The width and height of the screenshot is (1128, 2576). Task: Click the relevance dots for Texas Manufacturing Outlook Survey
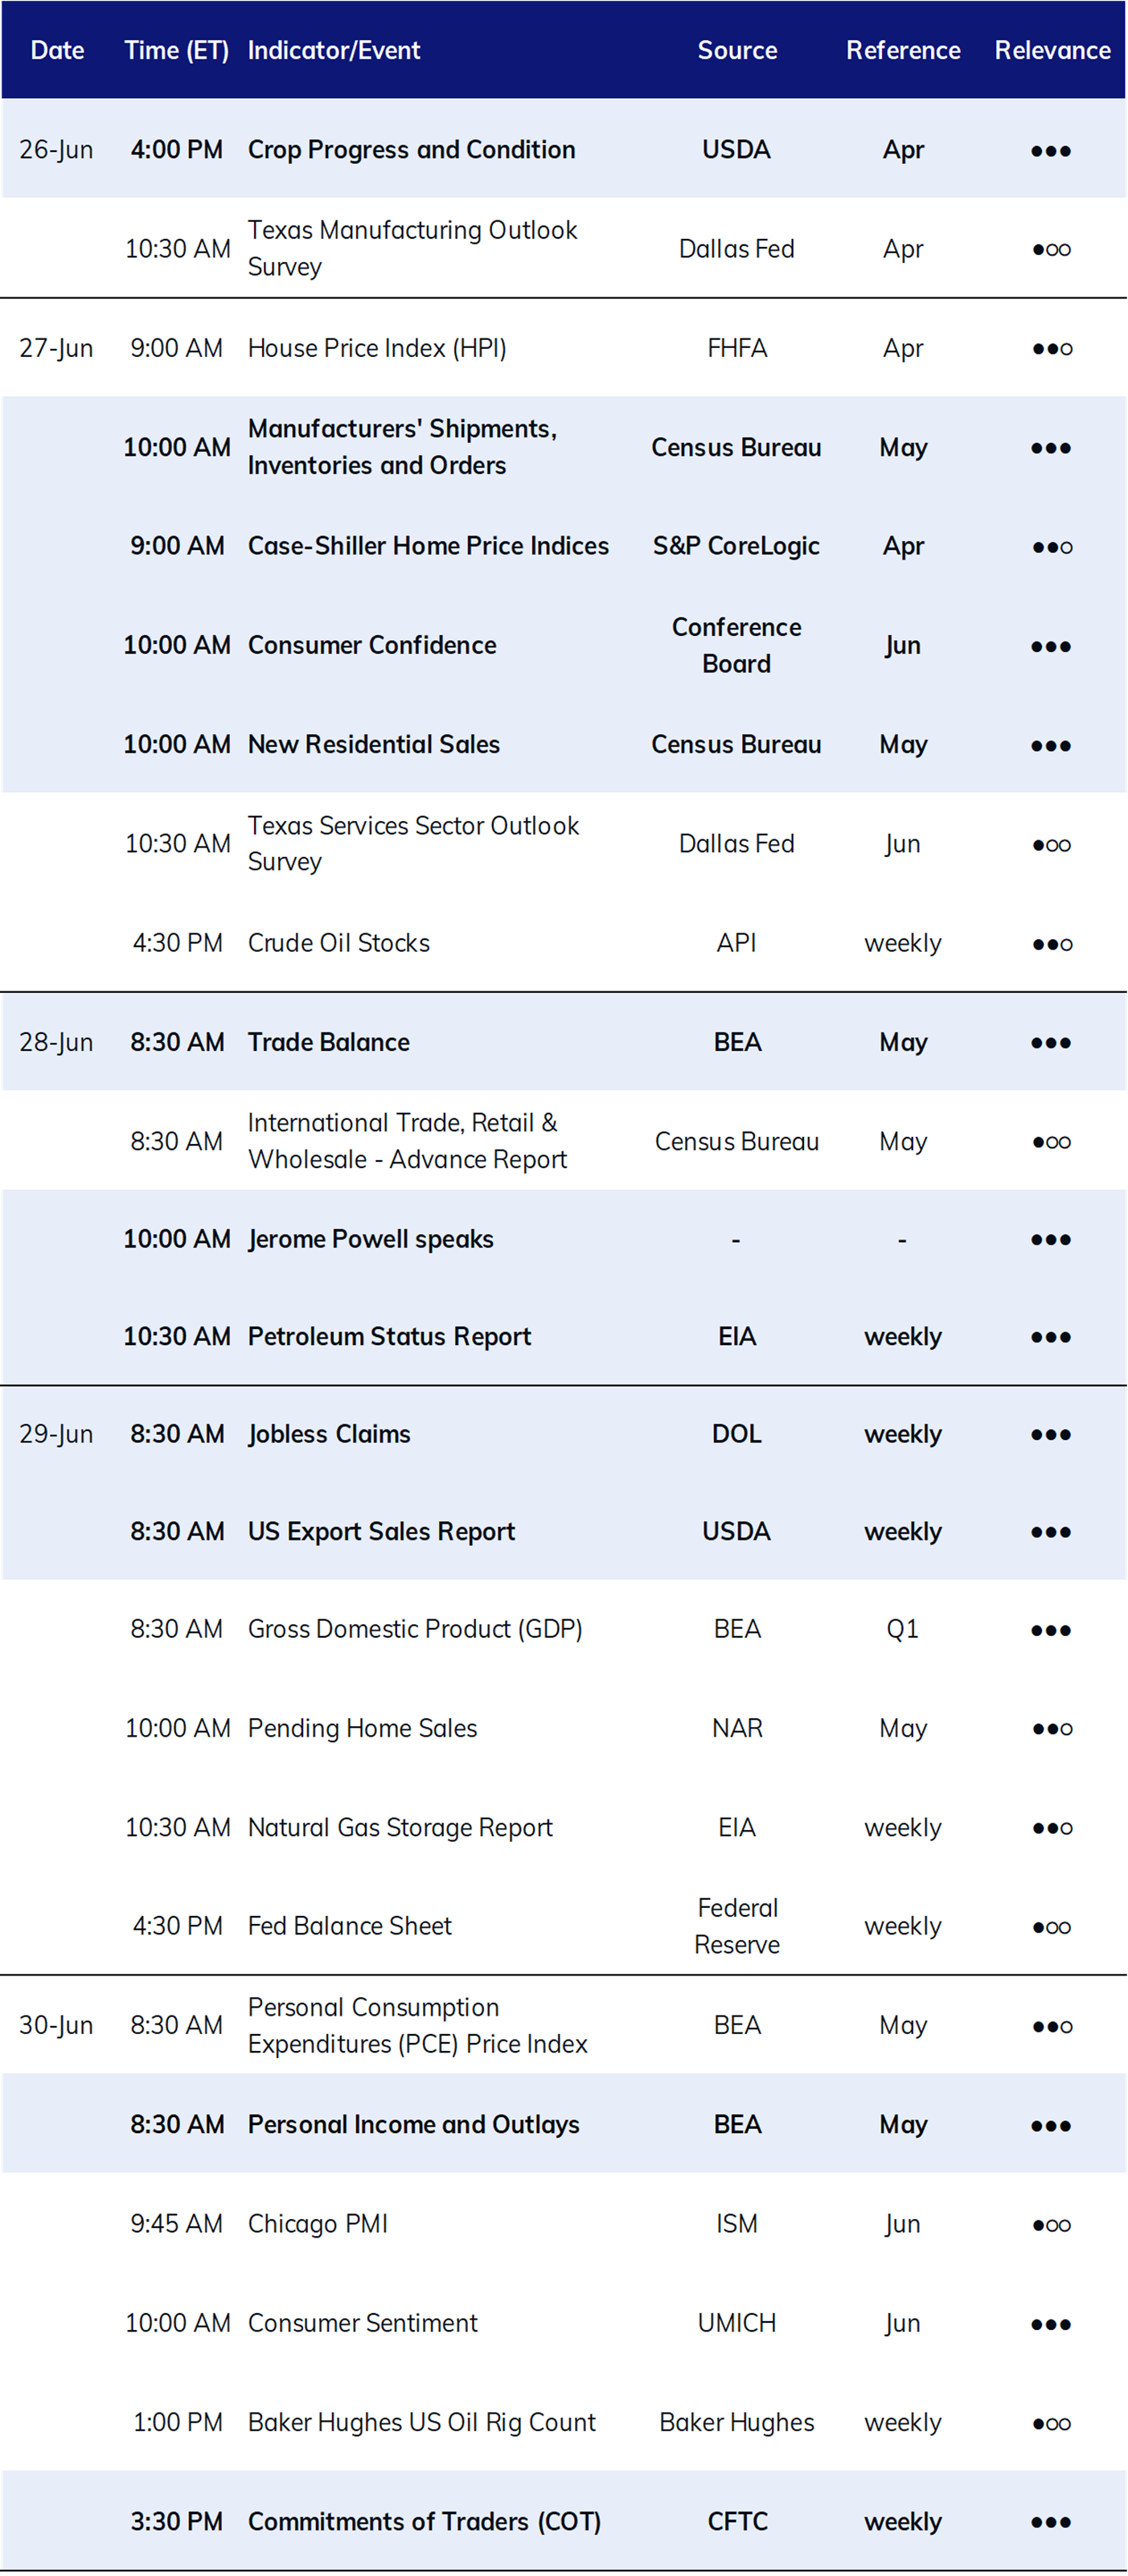click(1051, 250)
